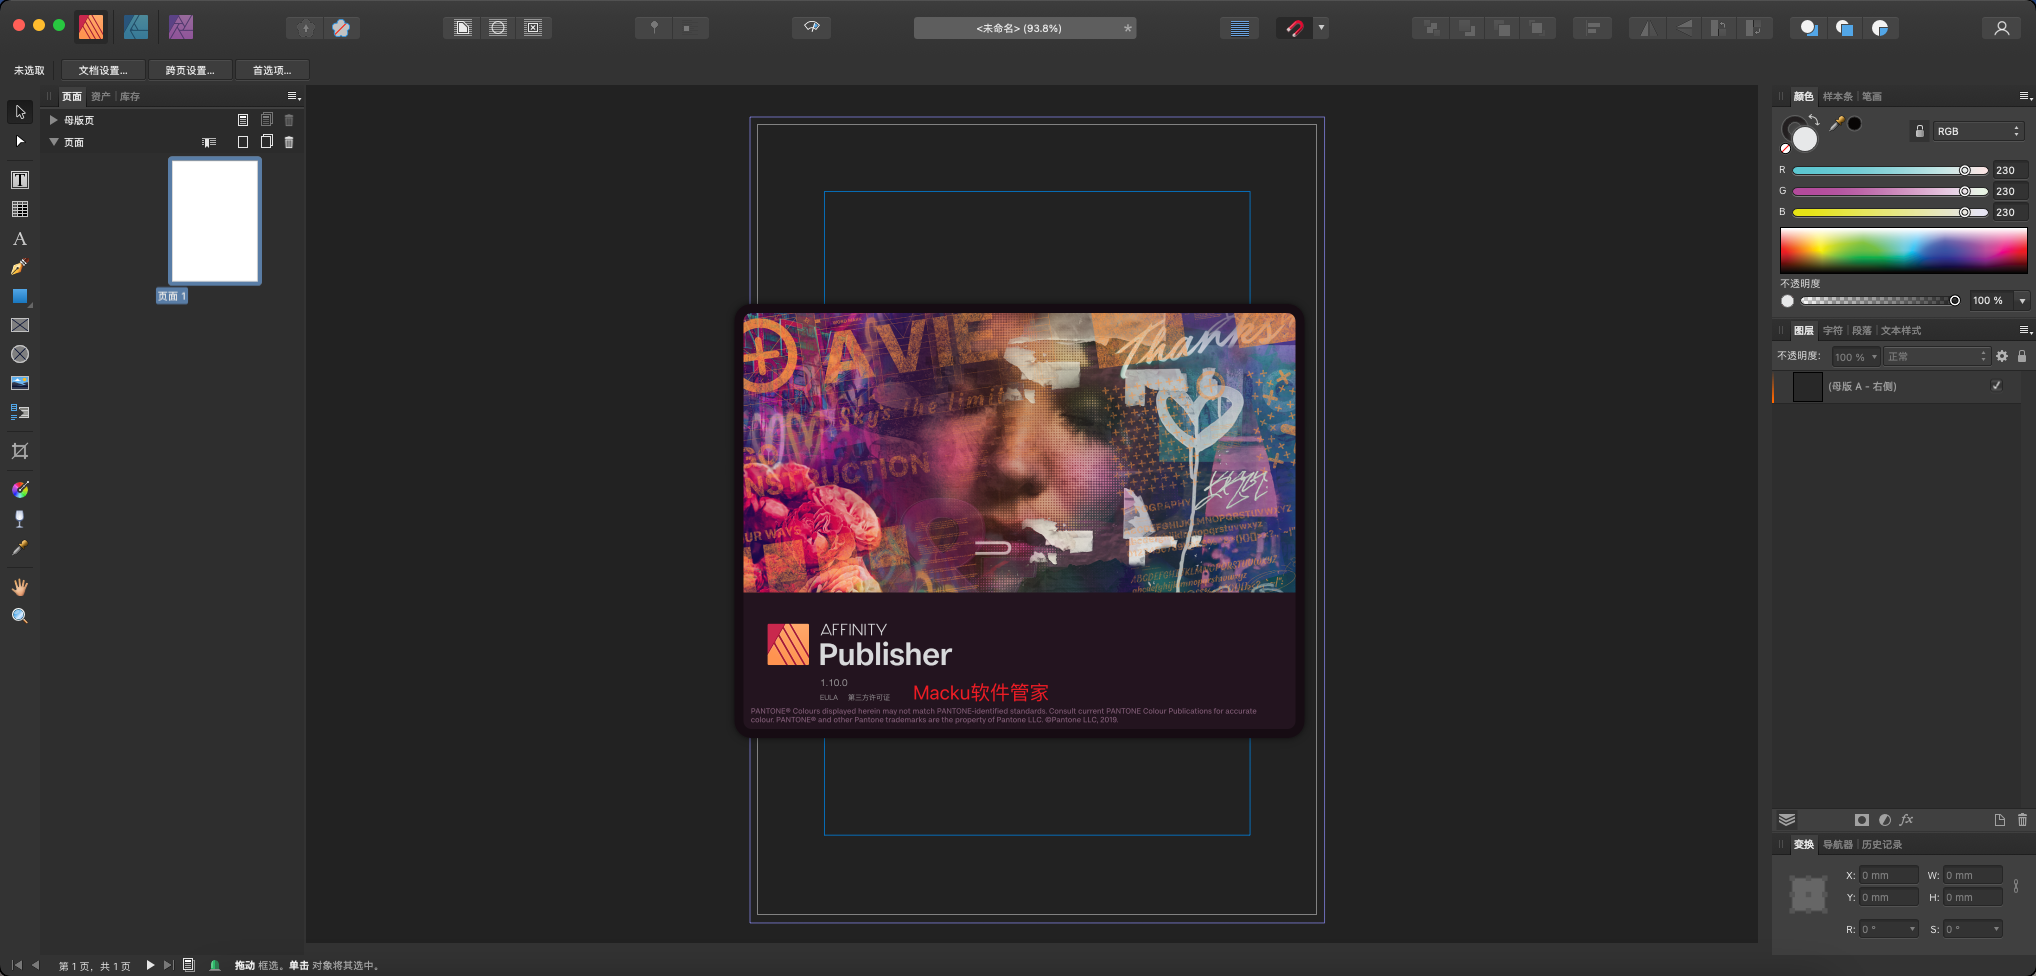Click the eyedropper in Colour panel
Image resolution: width=2036 pixels, height=976 pixels.
coord(1837,124)
